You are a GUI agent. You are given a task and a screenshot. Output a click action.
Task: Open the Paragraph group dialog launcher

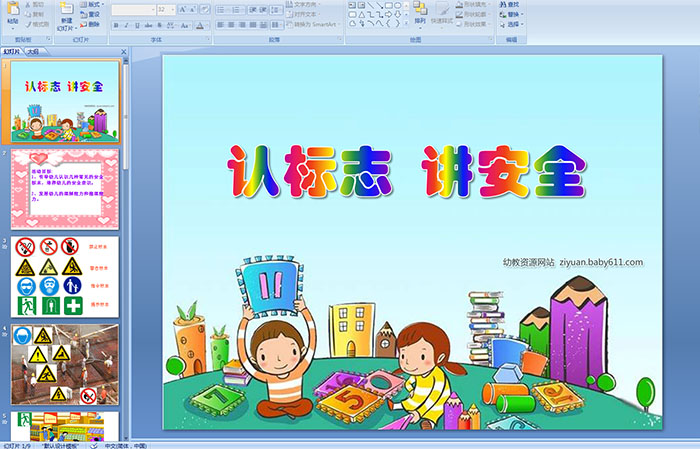(340, 39)
